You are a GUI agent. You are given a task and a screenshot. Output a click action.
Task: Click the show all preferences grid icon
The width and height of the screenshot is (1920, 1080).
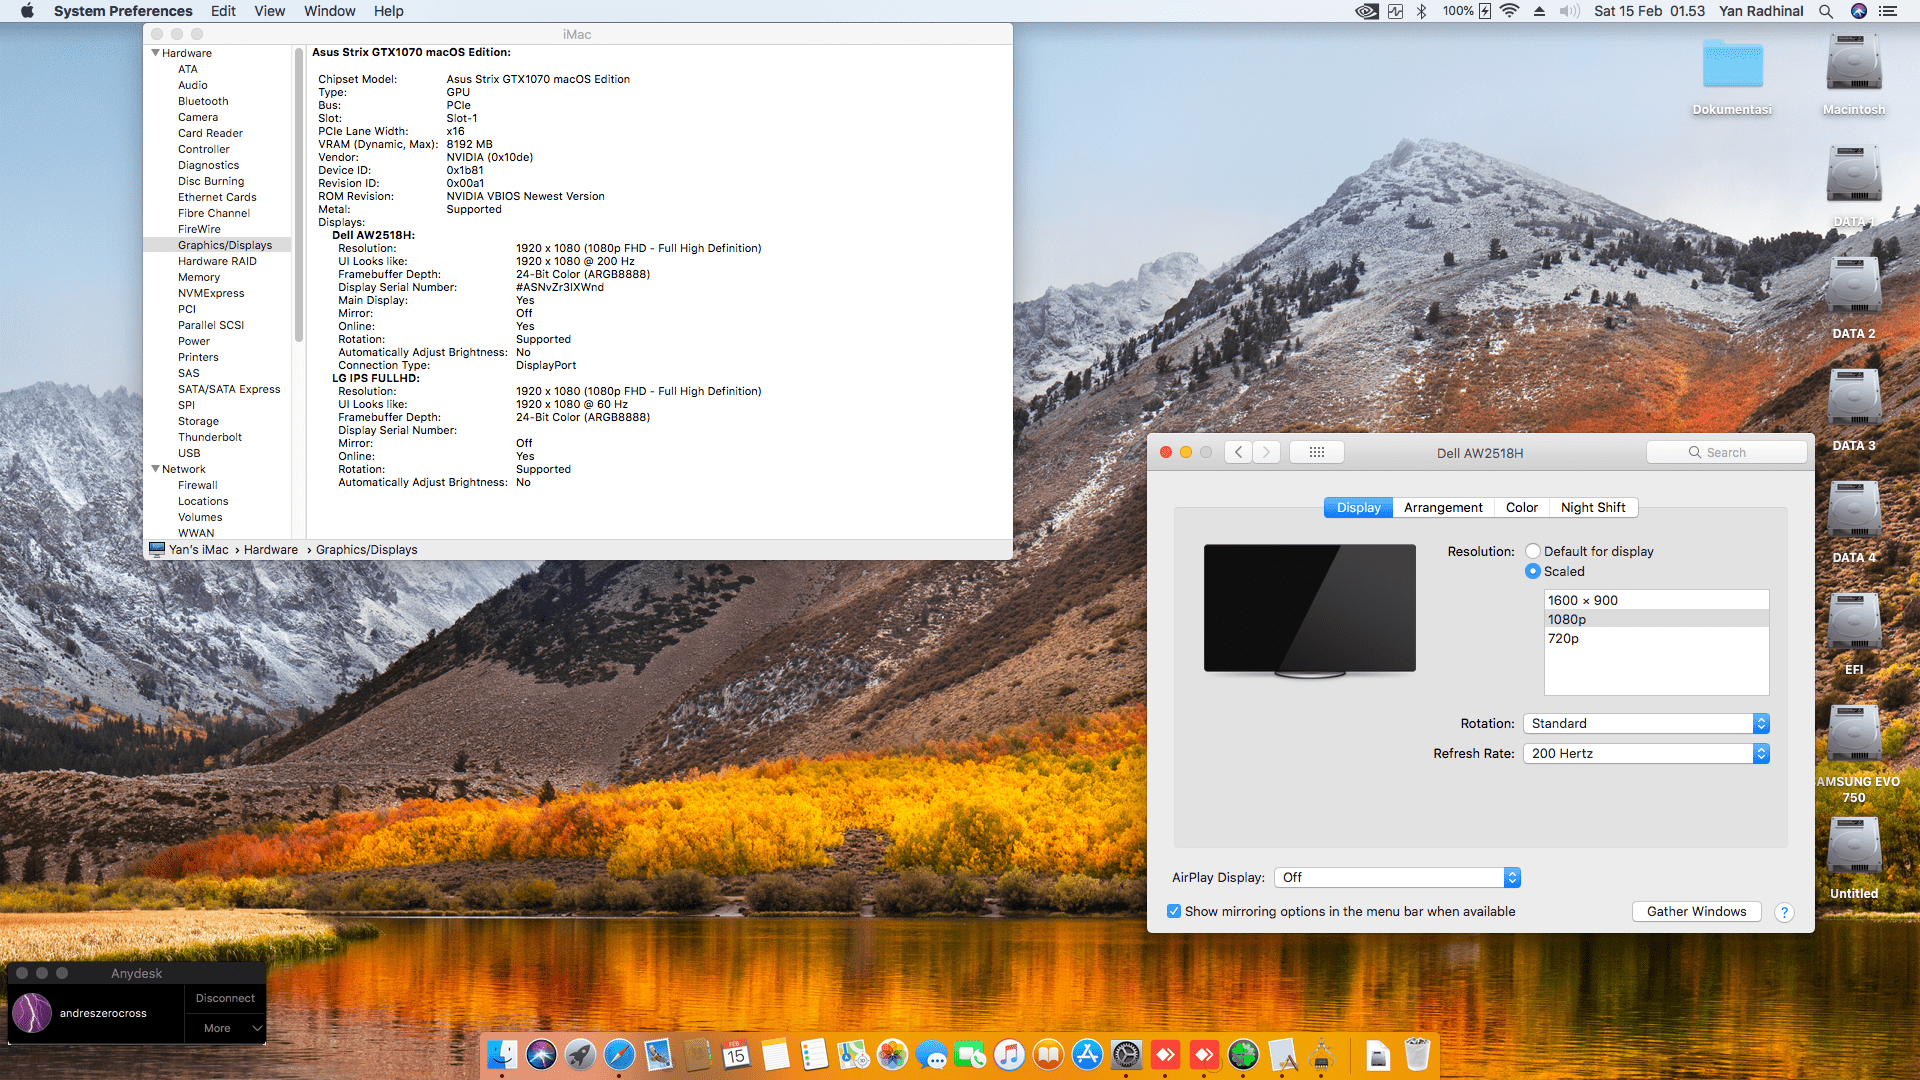(1316, 452)
